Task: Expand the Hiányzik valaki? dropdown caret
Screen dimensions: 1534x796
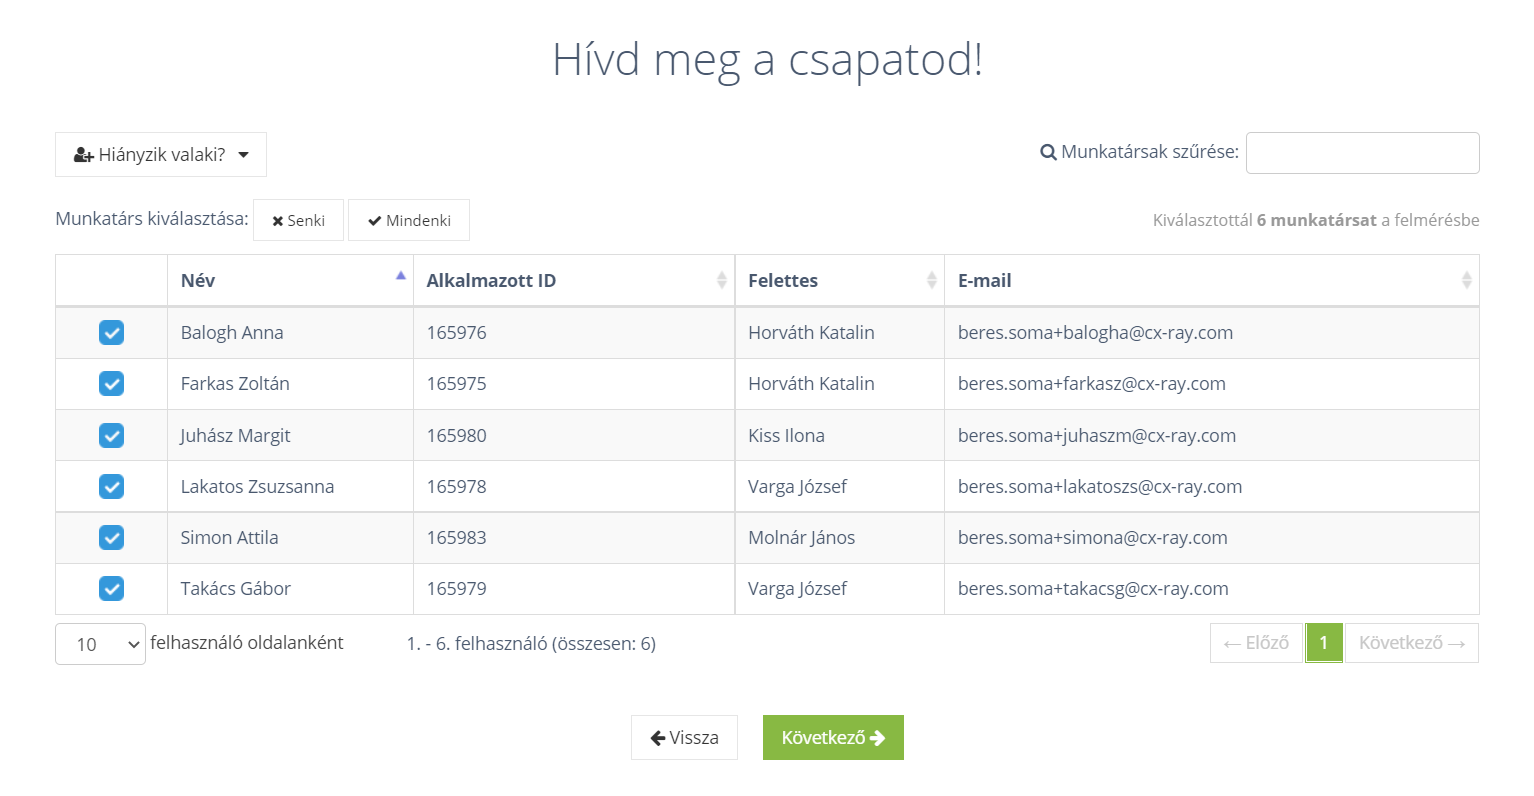Action: pyautogui.click(x=243, y=155)
